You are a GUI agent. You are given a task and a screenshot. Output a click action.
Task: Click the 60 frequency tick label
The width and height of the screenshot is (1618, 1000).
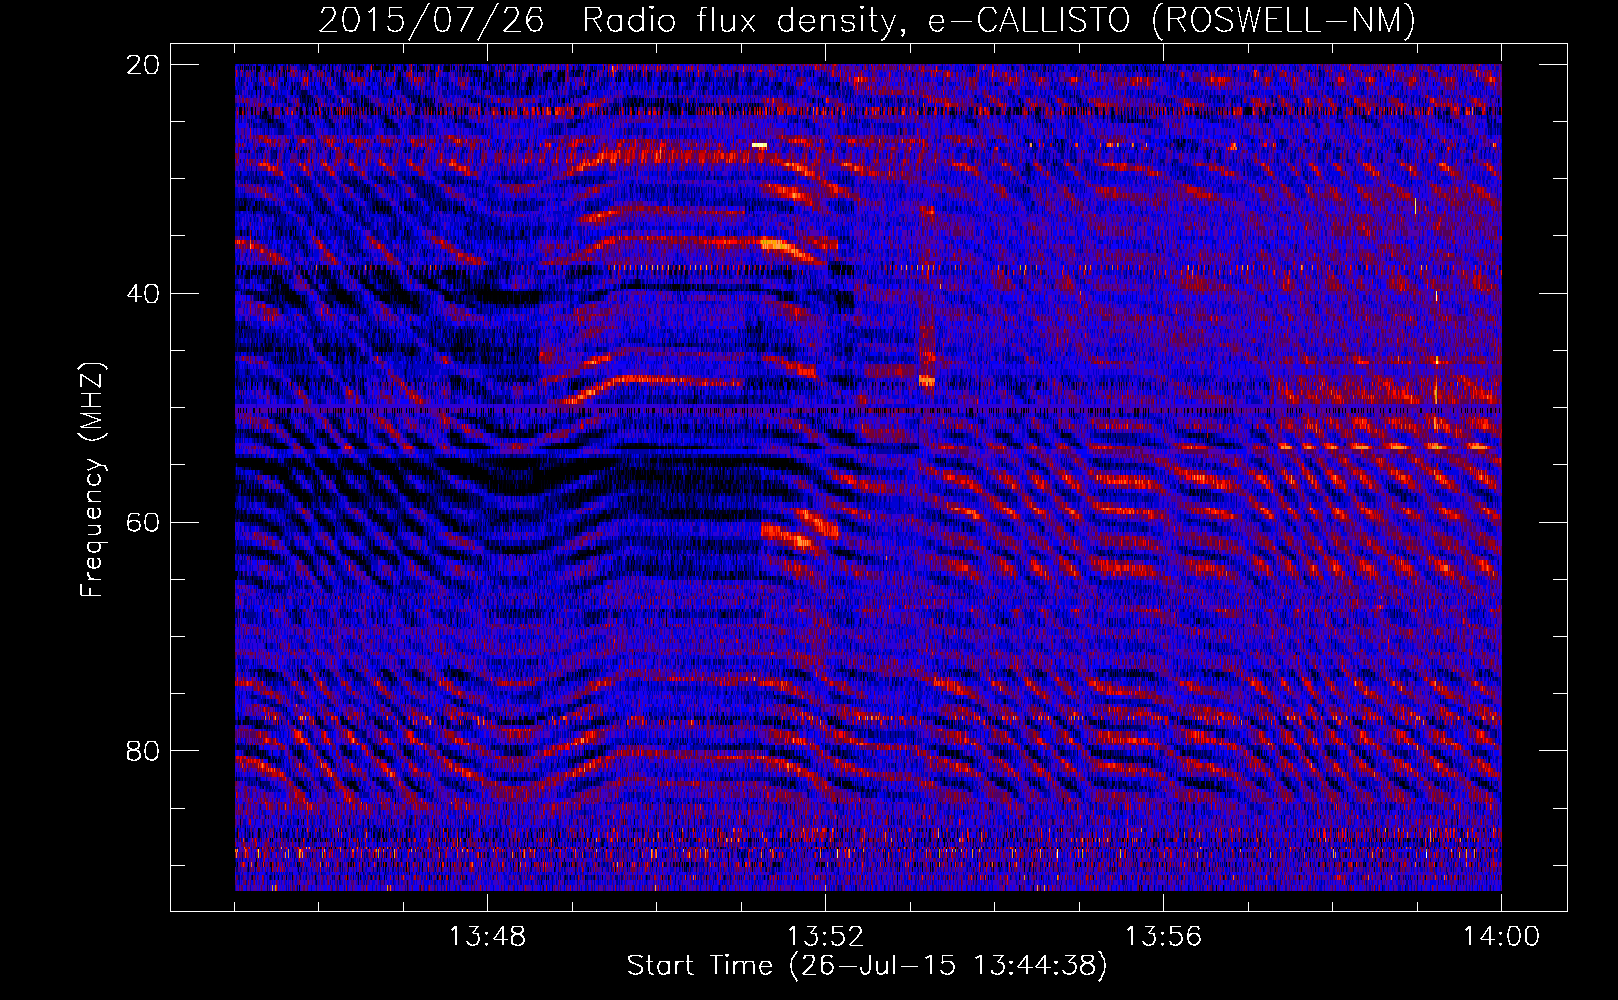143,522
